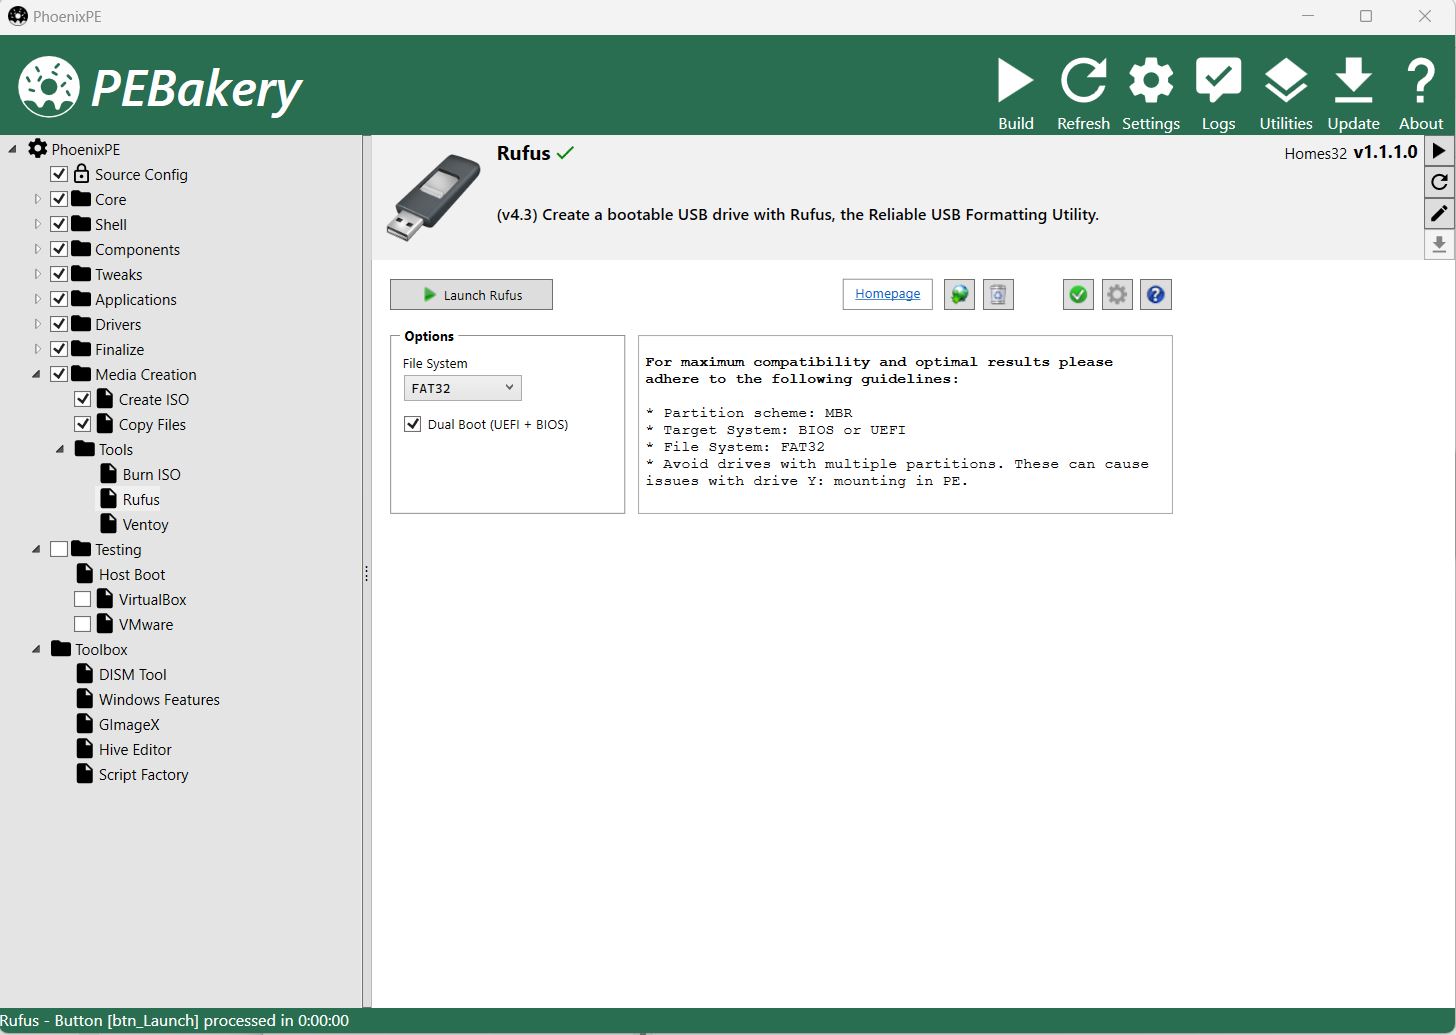
Task: Open help with the blue question mark icon
Action: (1156, 294)
